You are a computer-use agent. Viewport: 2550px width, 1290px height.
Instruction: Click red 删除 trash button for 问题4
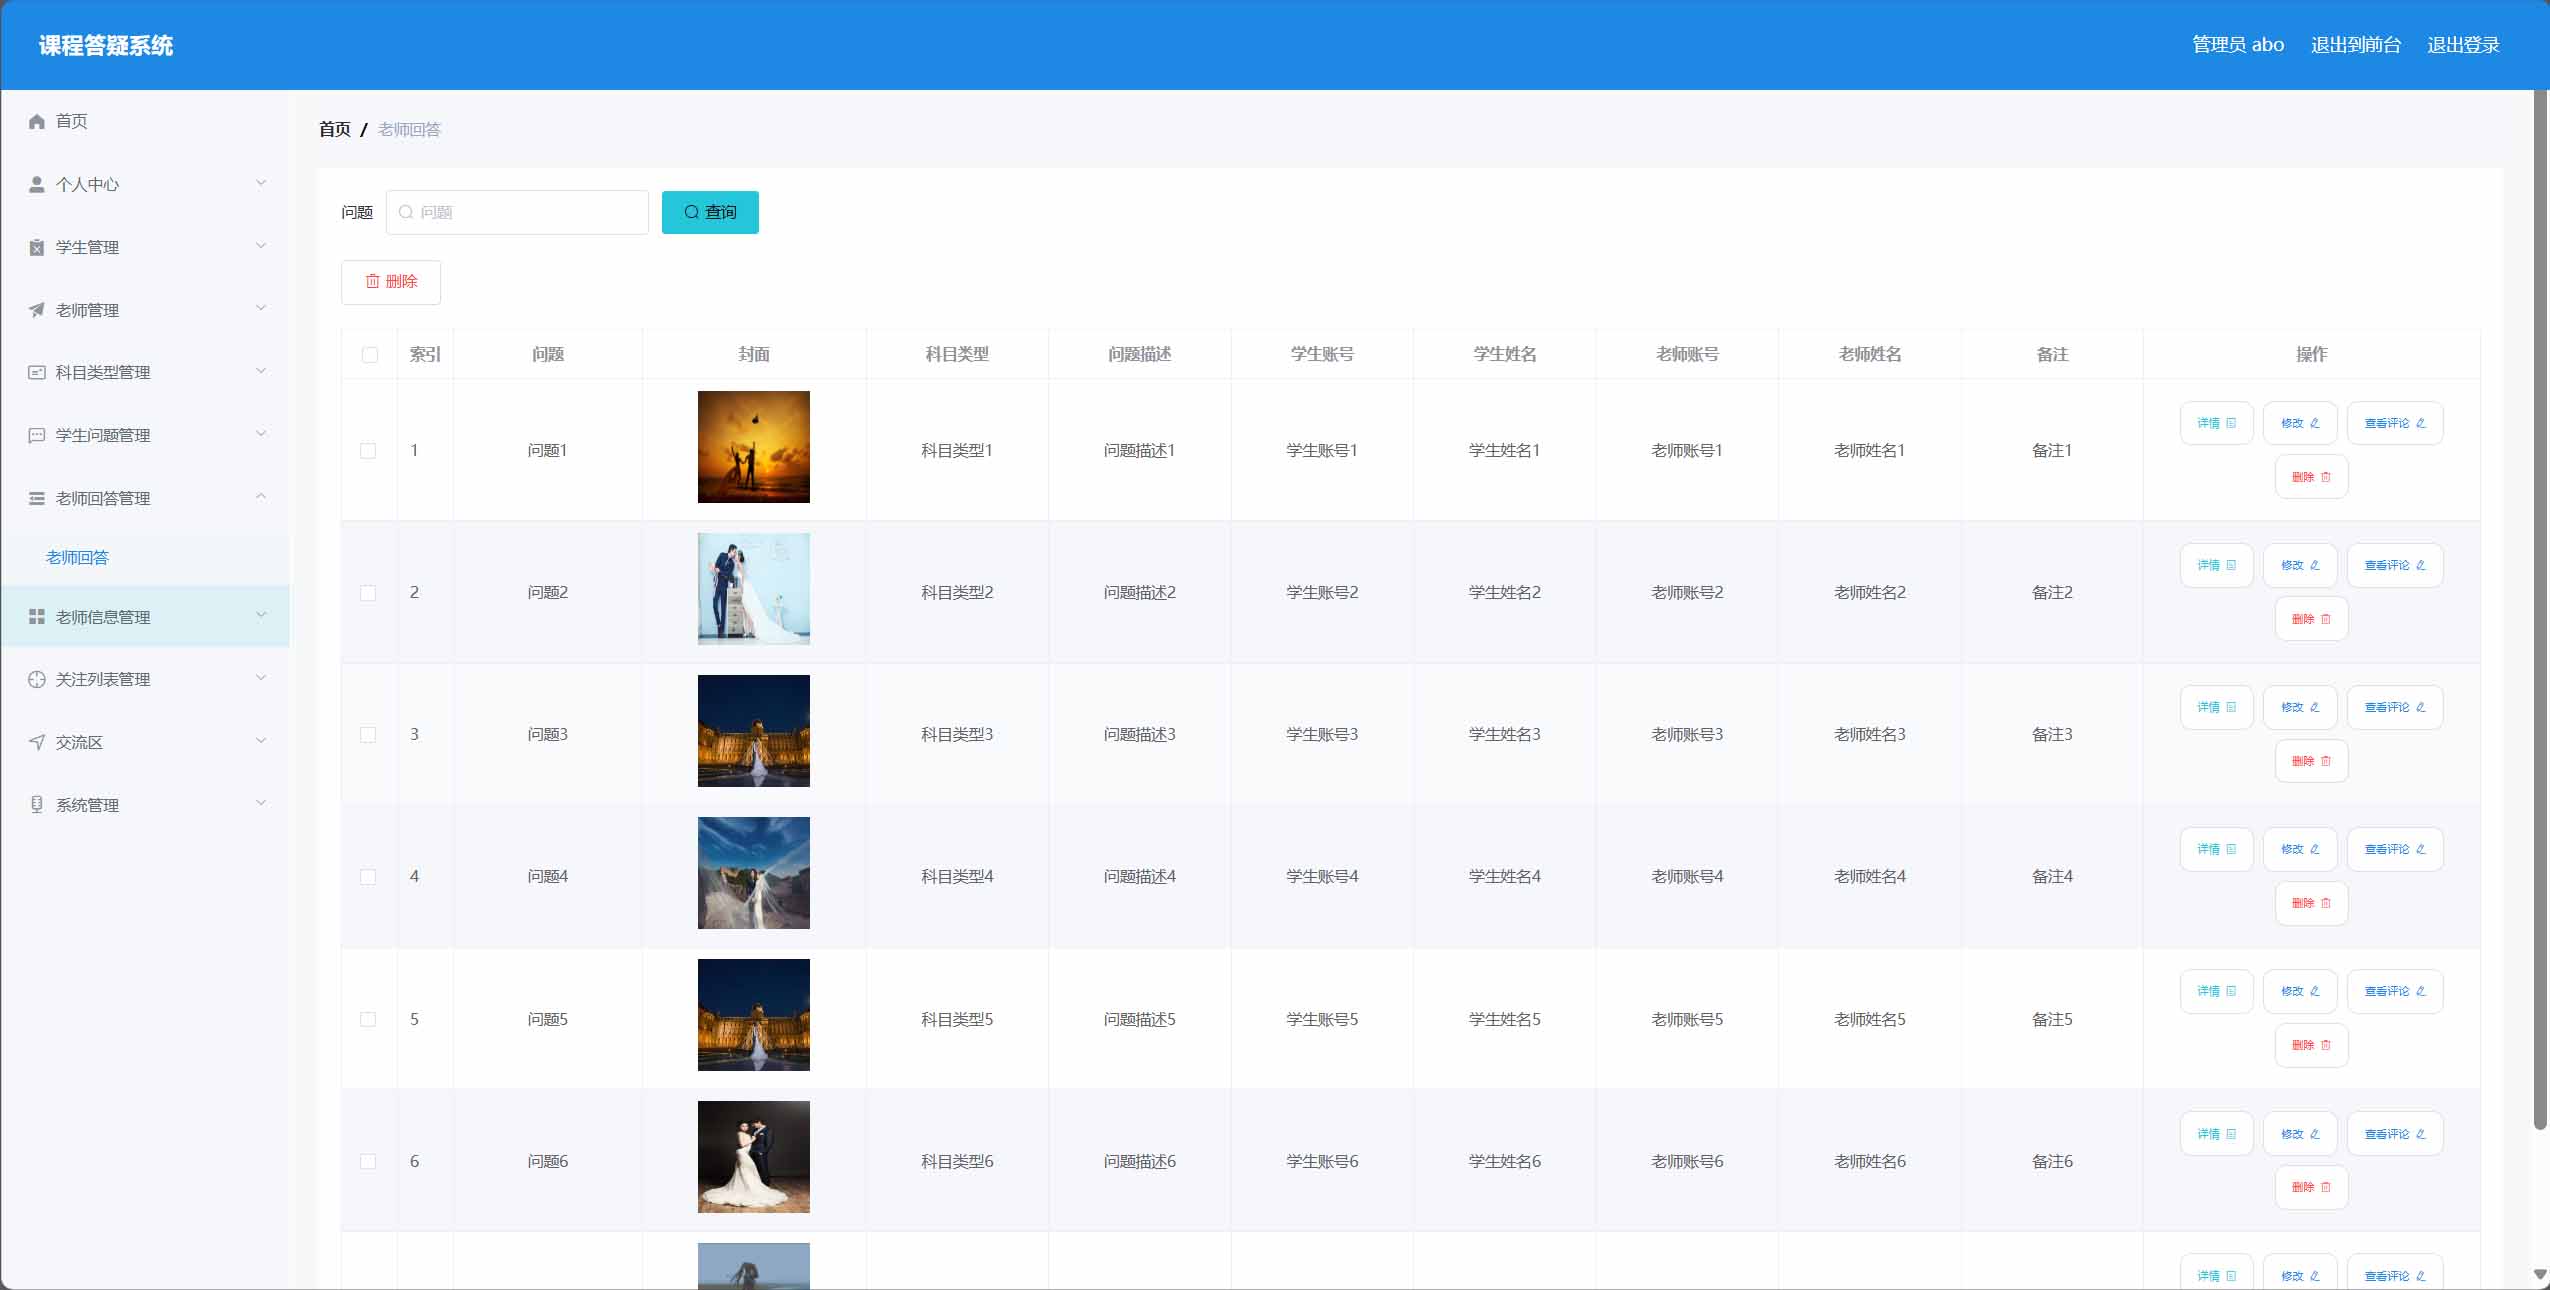tap(2311, 903)
